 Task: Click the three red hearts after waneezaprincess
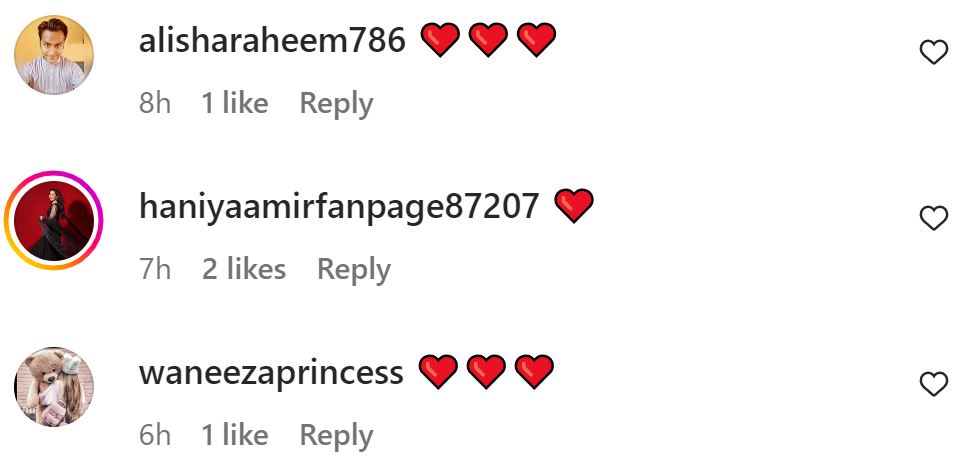tap(486, 371)
